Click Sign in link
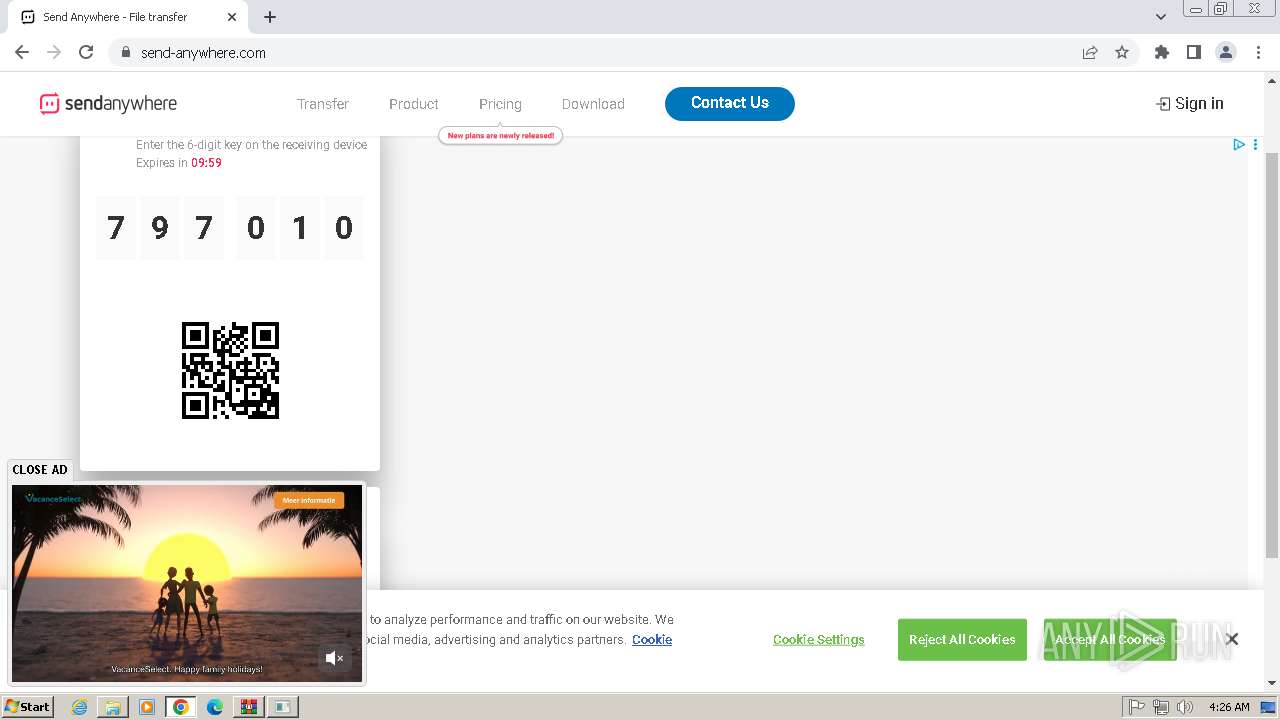Image resolution: width=1280 pixels, height=720 pixels. coord(1190,103)
